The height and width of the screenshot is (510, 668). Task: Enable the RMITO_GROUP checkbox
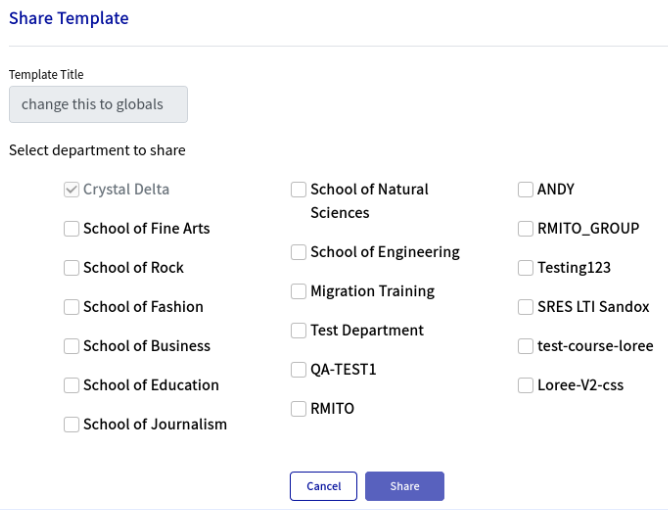(x=526, y=229)
